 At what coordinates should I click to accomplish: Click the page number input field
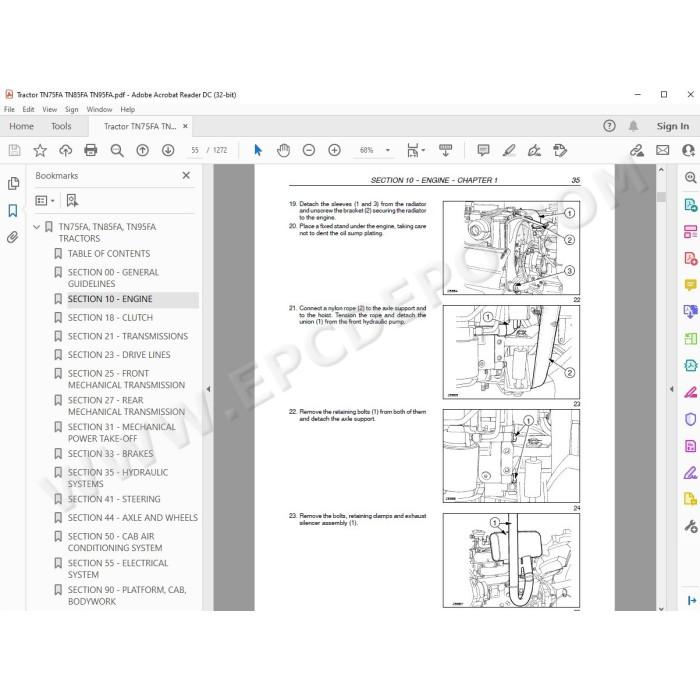pos(195,150)
